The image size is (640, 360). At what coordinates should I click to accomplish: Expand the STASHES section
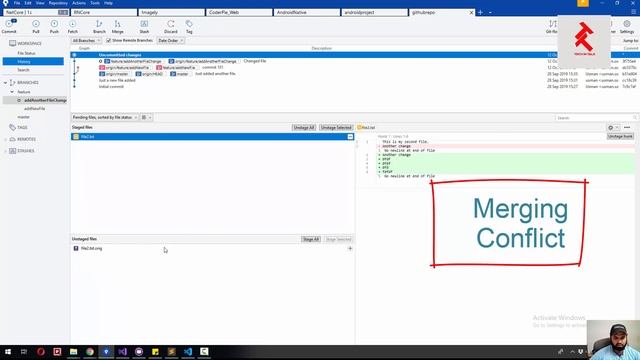(x=5, y=151)
